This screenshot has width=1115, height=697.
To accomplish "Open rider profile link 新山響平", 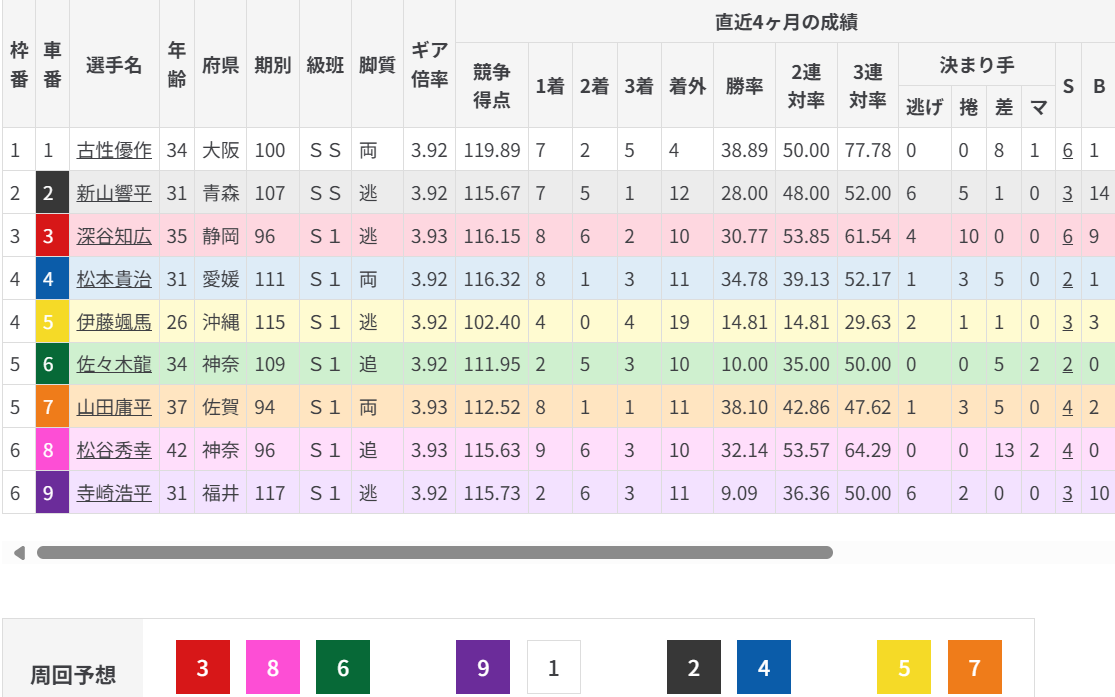I will [x=114, y=193].
